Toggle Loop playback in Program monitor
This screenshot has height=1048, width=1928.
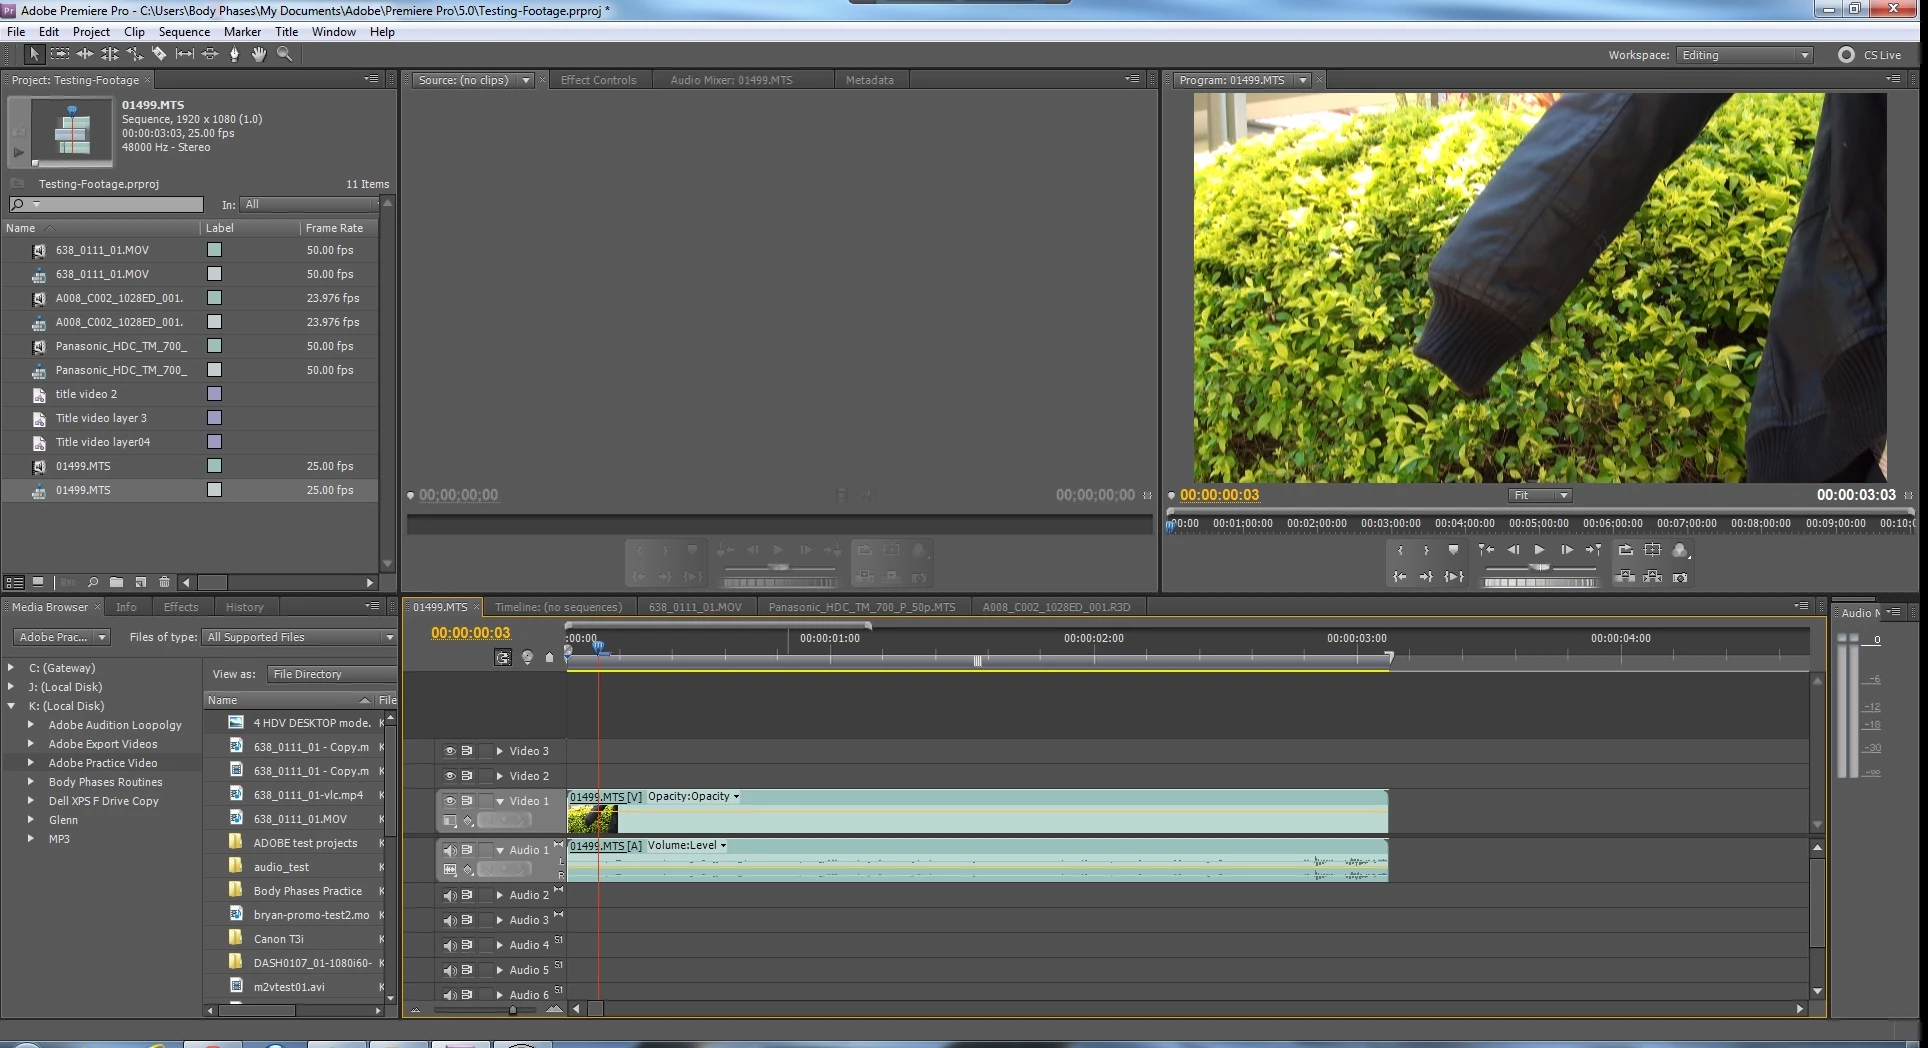tap(1626, 550)
